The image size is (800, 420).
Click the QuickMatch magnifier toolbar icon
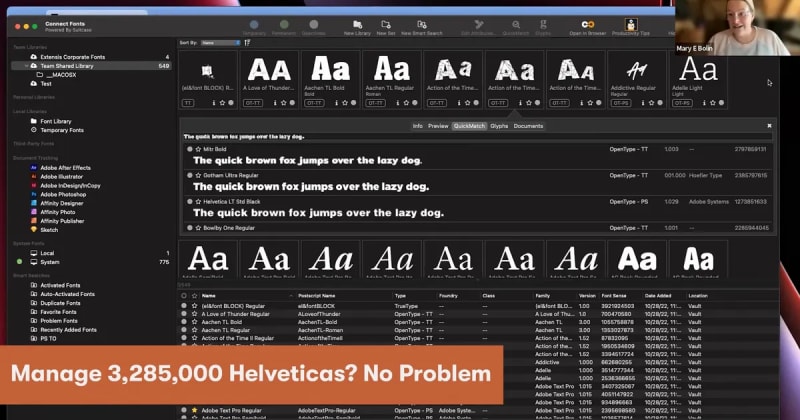(516, 24)
